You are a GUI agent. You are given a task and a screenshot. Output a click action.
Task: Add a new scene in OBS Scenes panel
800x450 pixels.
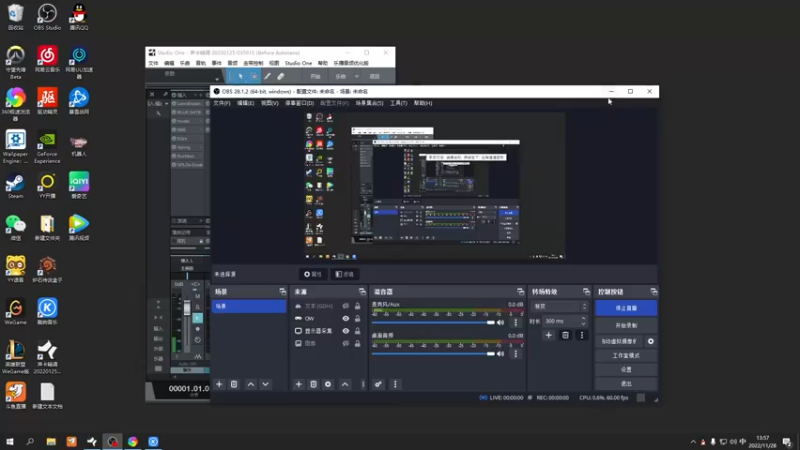point(219,384)
